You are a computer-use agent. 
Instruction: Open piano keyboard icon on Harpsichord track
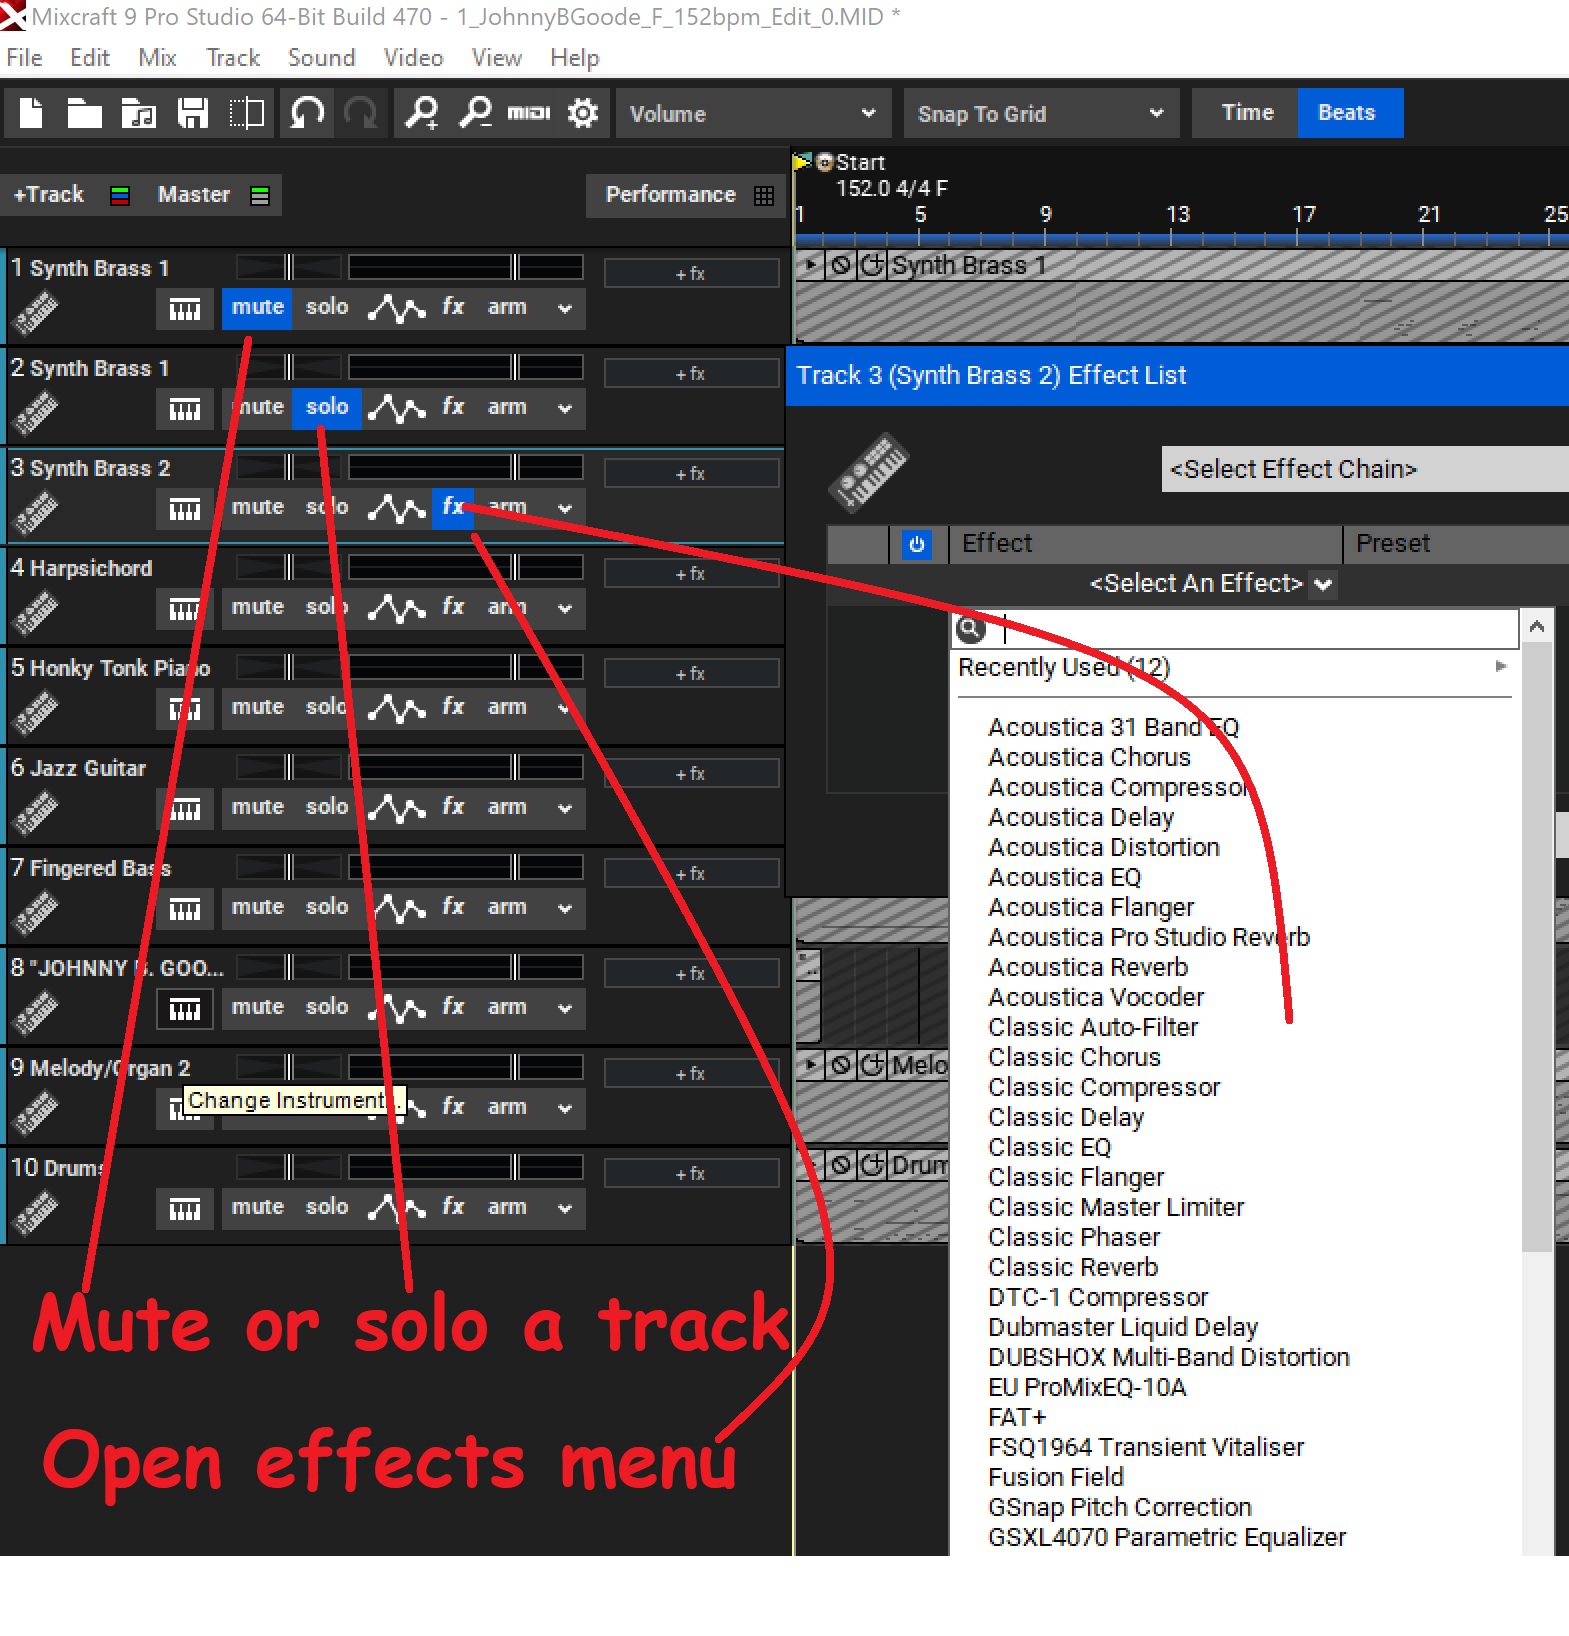point(185,608)
